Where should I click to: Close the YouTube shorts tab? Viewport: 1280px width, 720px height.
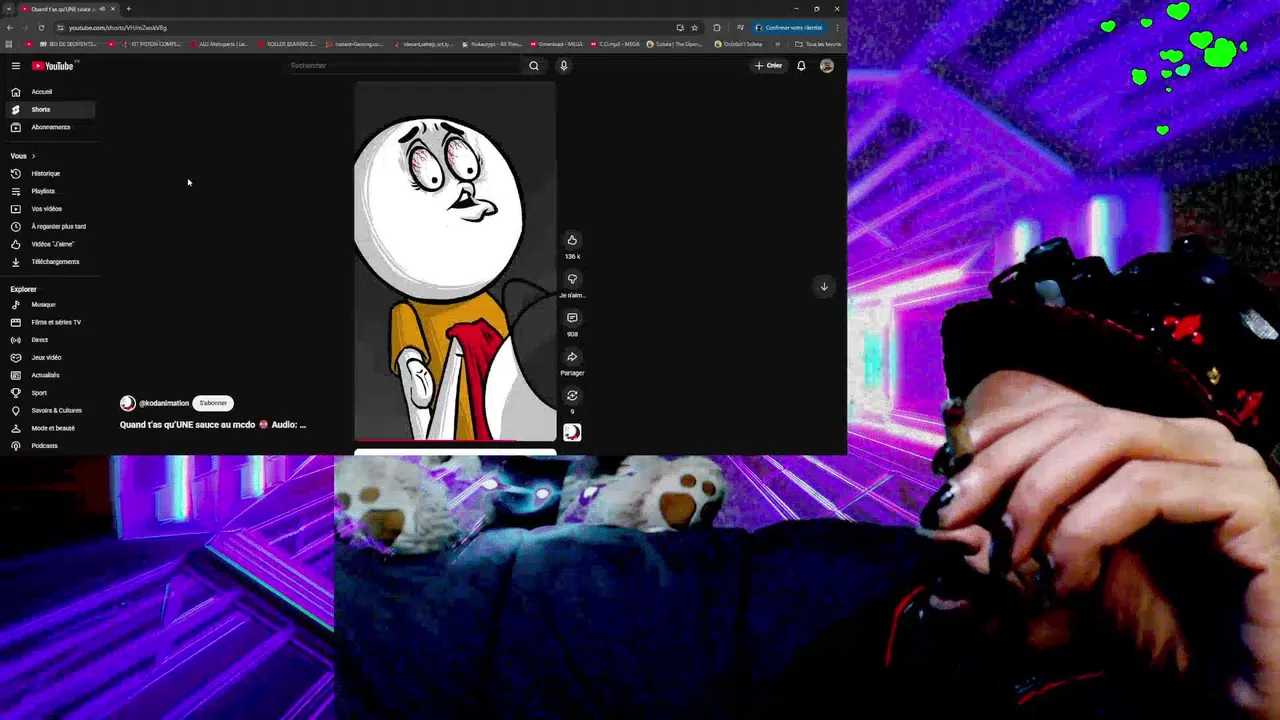pos(113,9)
